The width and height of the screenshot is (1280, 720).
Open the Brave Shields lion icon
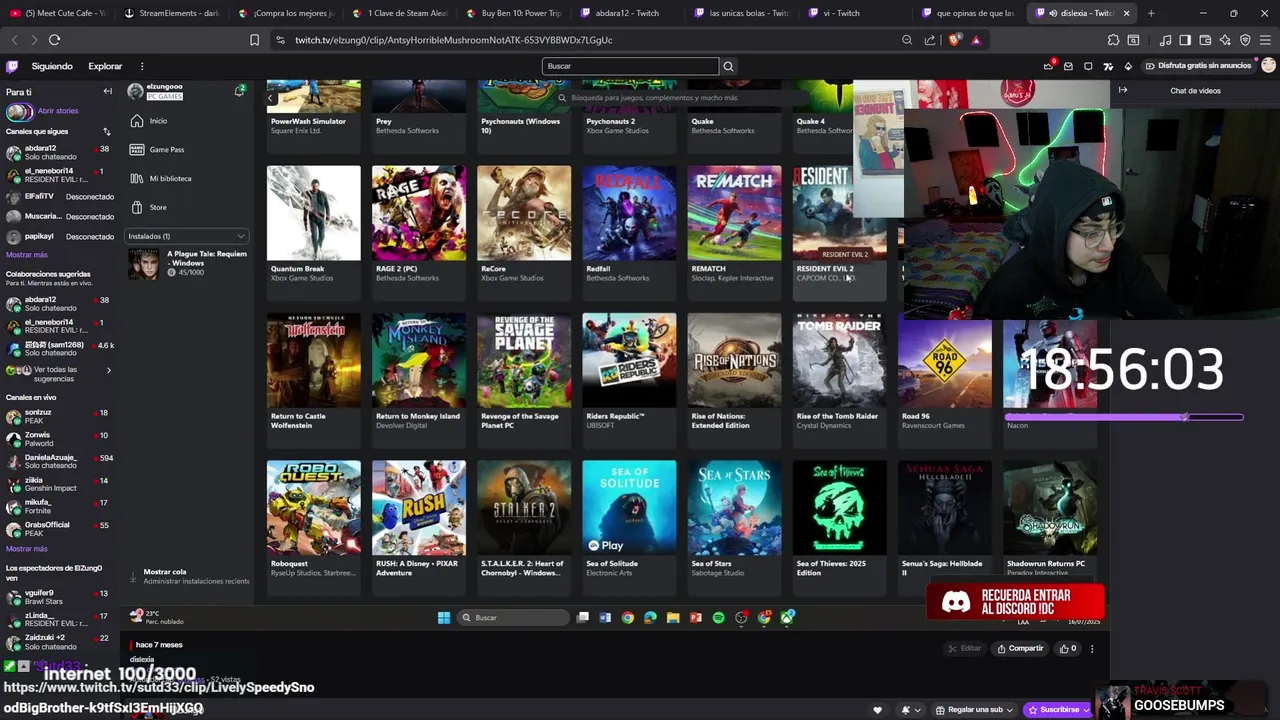[954, 40]
